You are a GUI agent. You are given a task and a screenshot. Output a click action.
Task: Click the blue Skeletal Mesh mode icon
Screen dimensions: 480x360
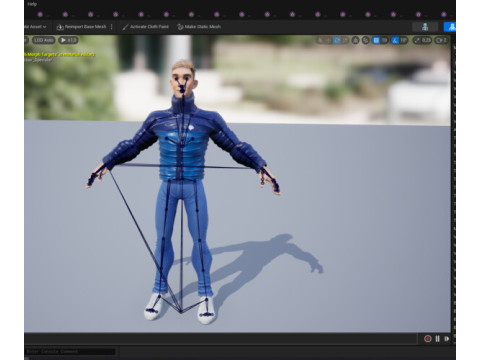tap(450, 27)
